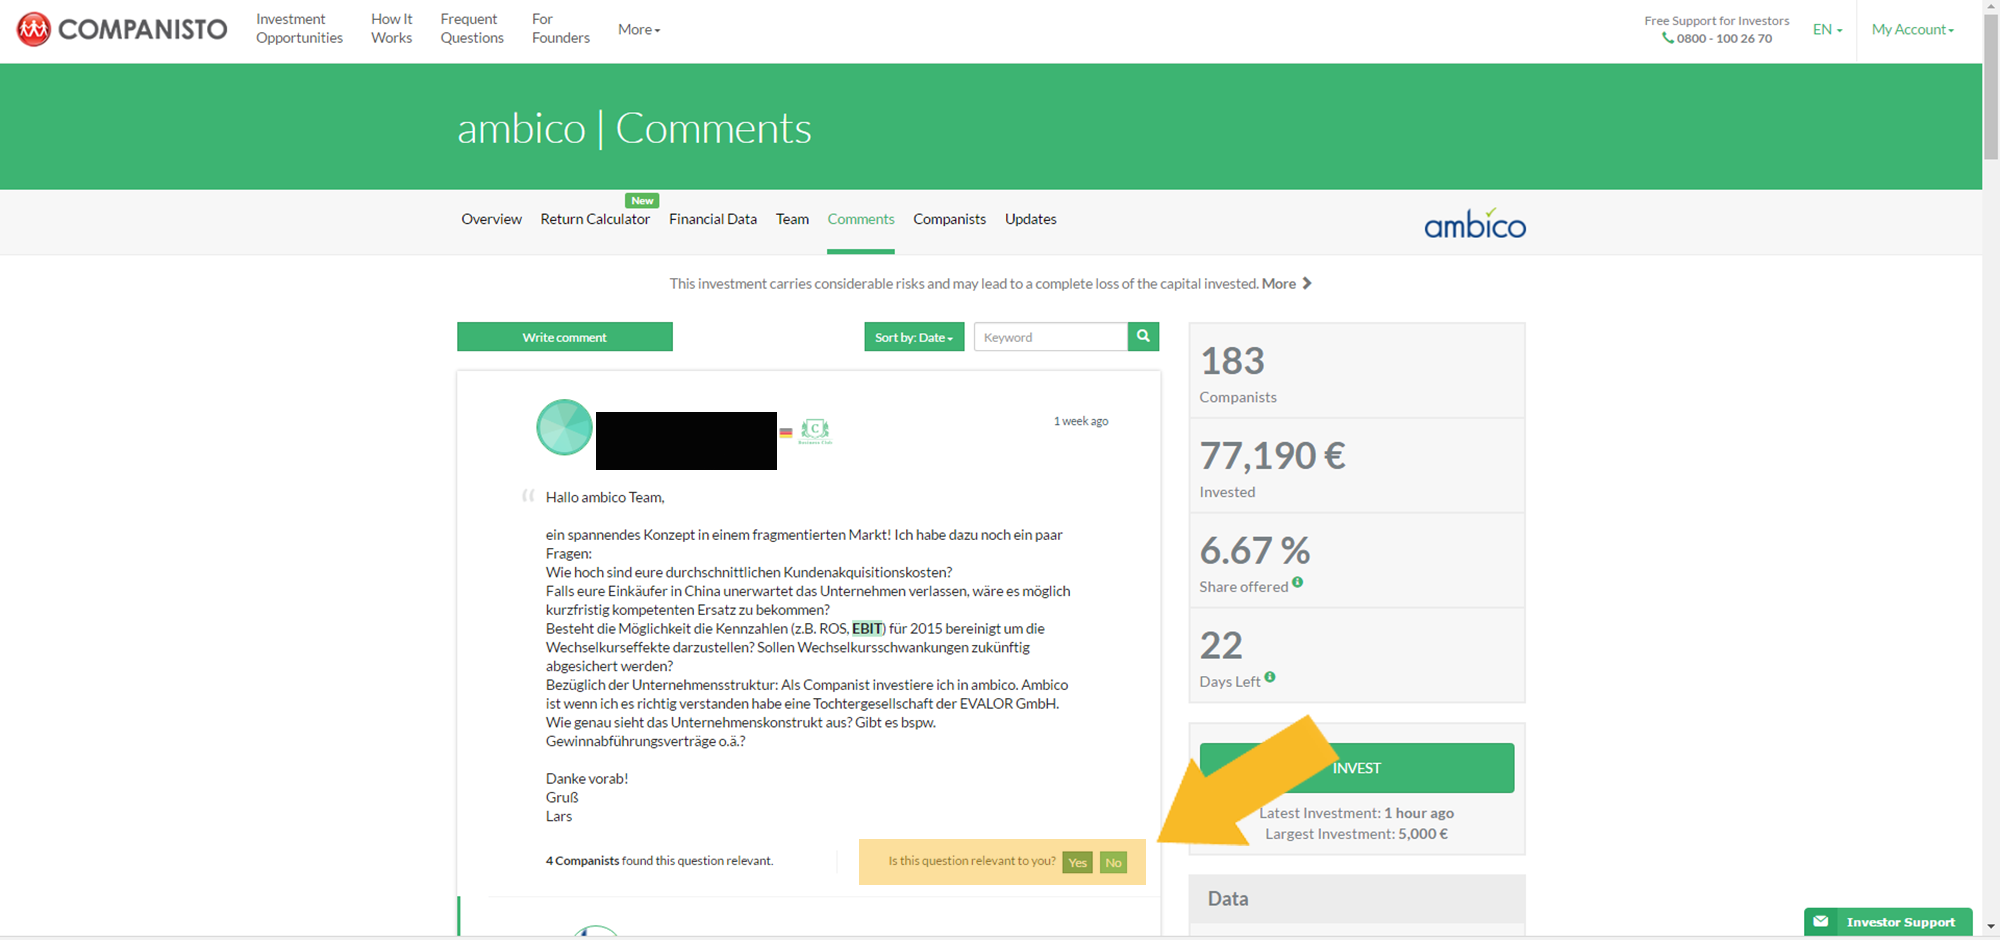Click the ambico company logo

1475,224
